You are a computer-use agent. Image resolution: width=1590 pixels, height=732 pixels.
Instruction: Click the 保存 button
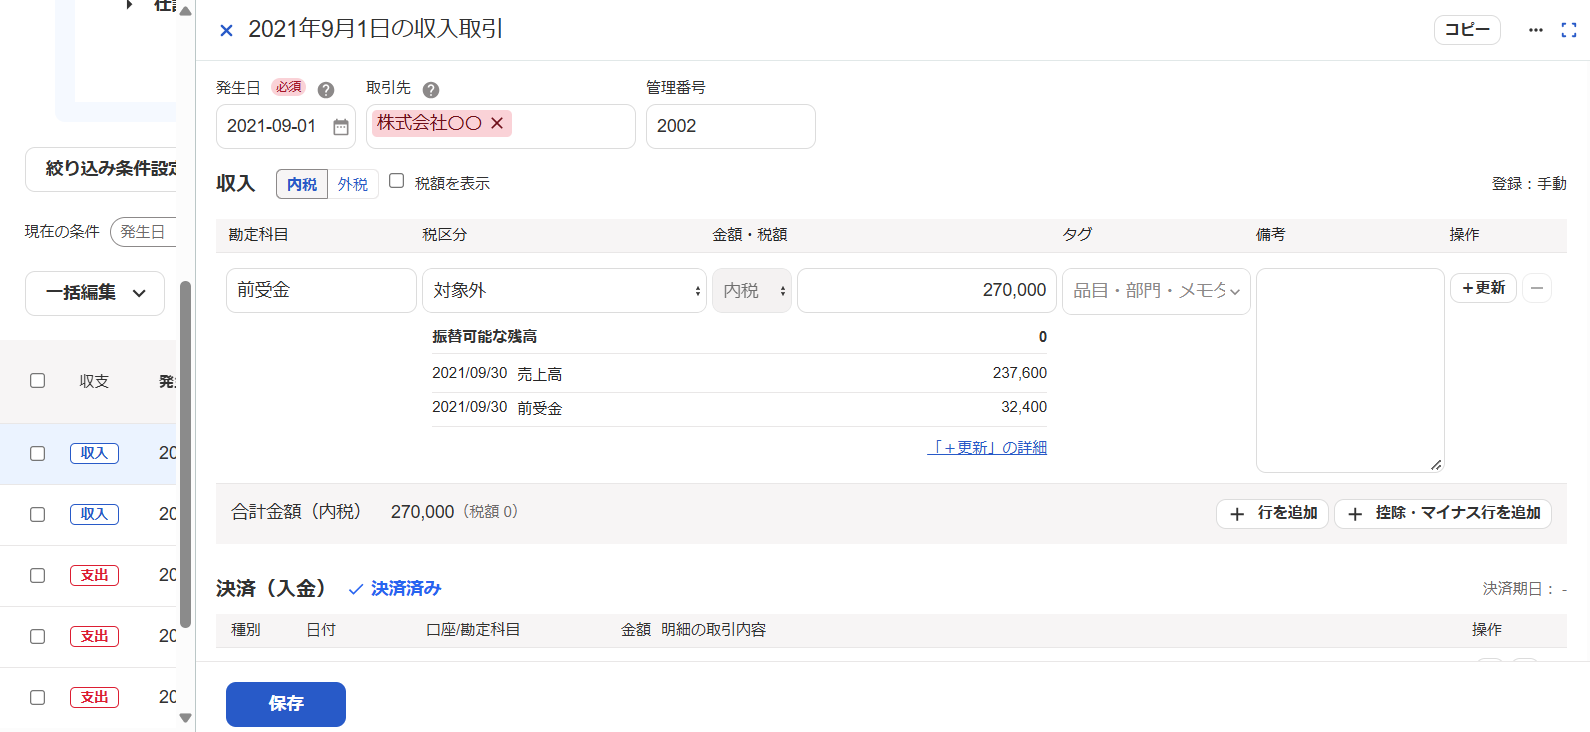click(x=286, y=704)
